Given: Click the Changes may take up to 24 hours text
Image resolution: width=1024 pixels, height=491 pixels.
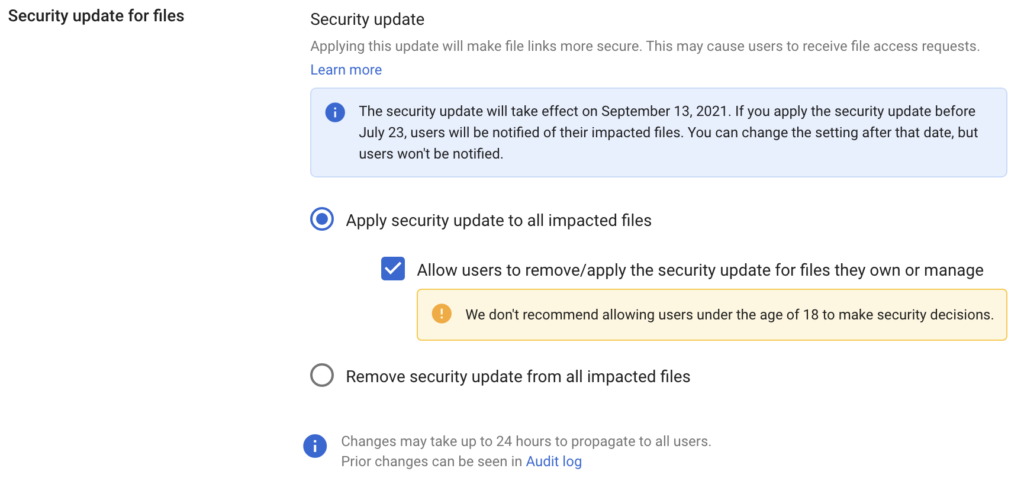Looking at the screenshot, I should tap(526, 441).
